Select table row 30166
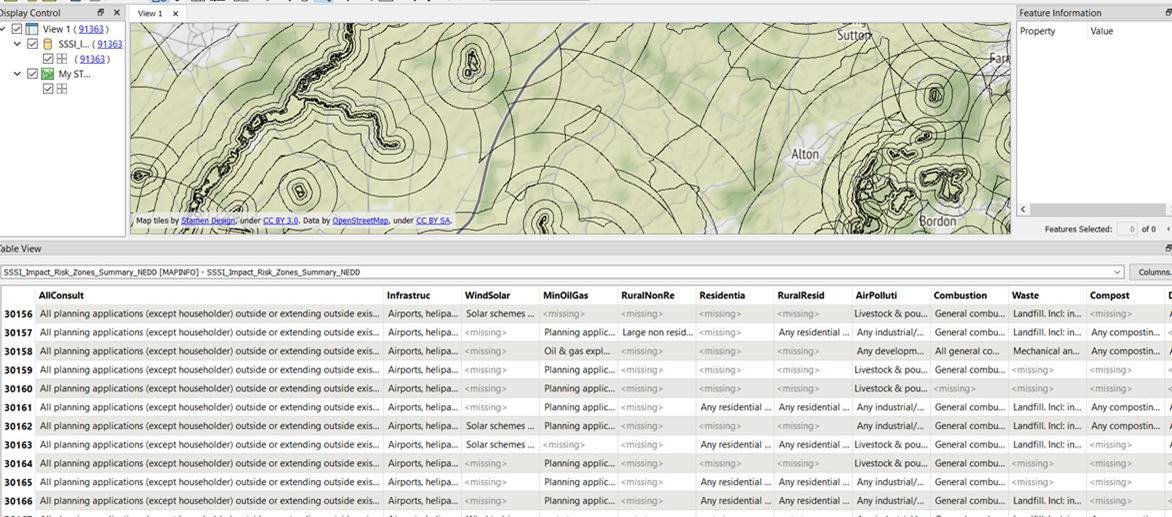Viewport: 1172px width, 517px height. 18,501
